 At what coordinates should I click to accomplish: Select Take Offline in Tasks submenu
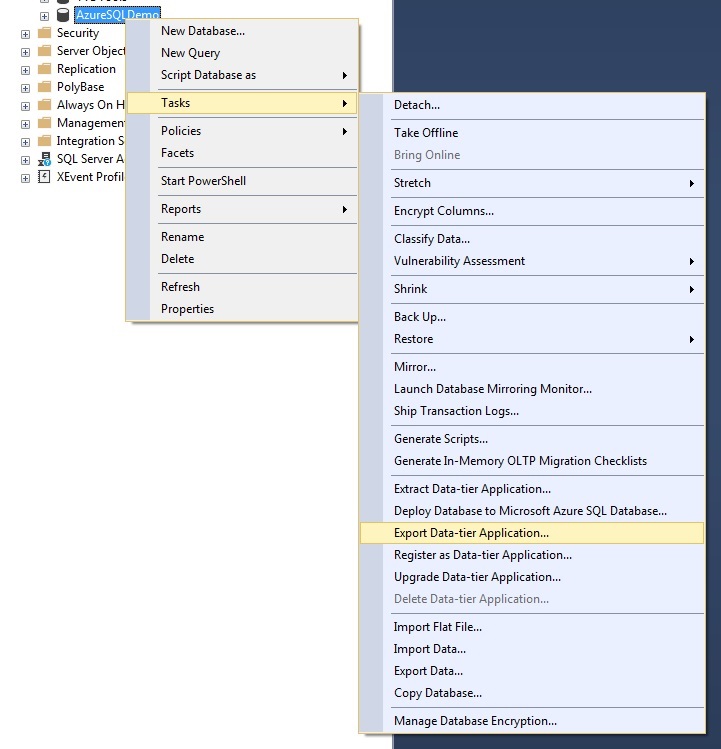click(532, 133)
